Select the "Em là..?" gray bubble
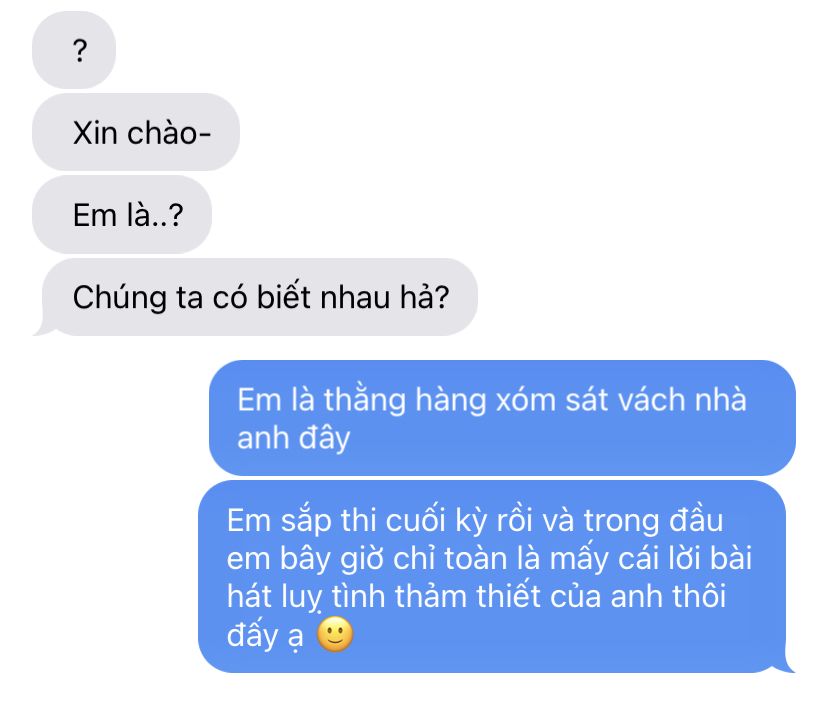Screen dimensions: 828x714 [x=122, y=214]
